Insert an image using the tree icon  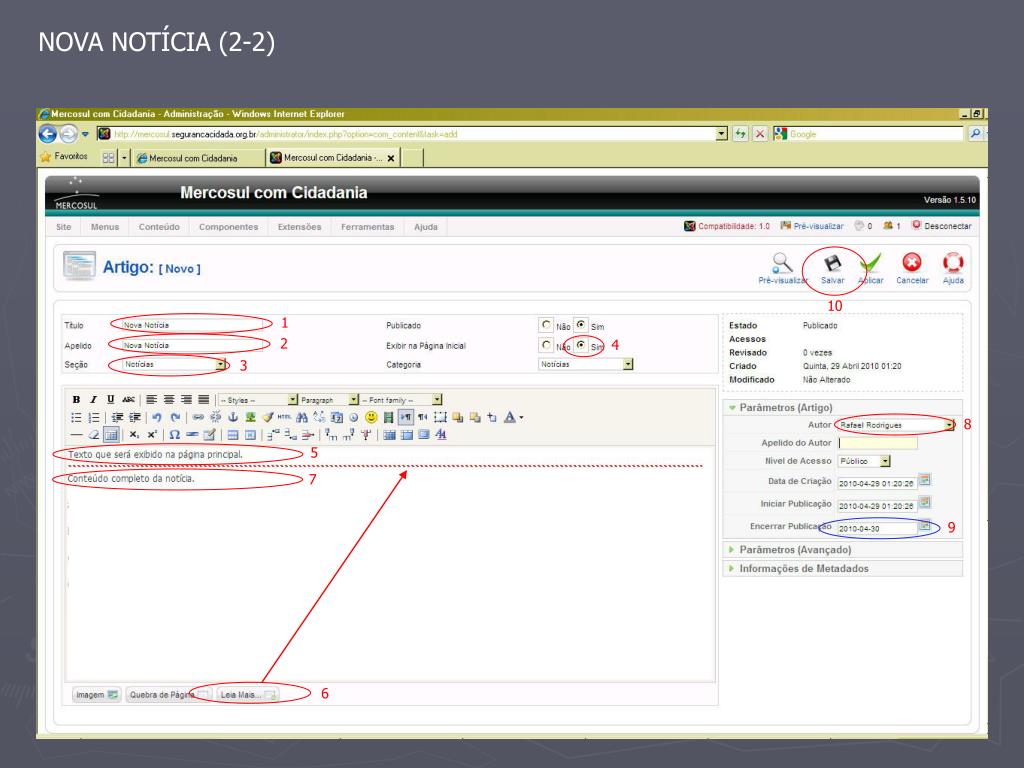pyautogui.click(x=250, y=417)
